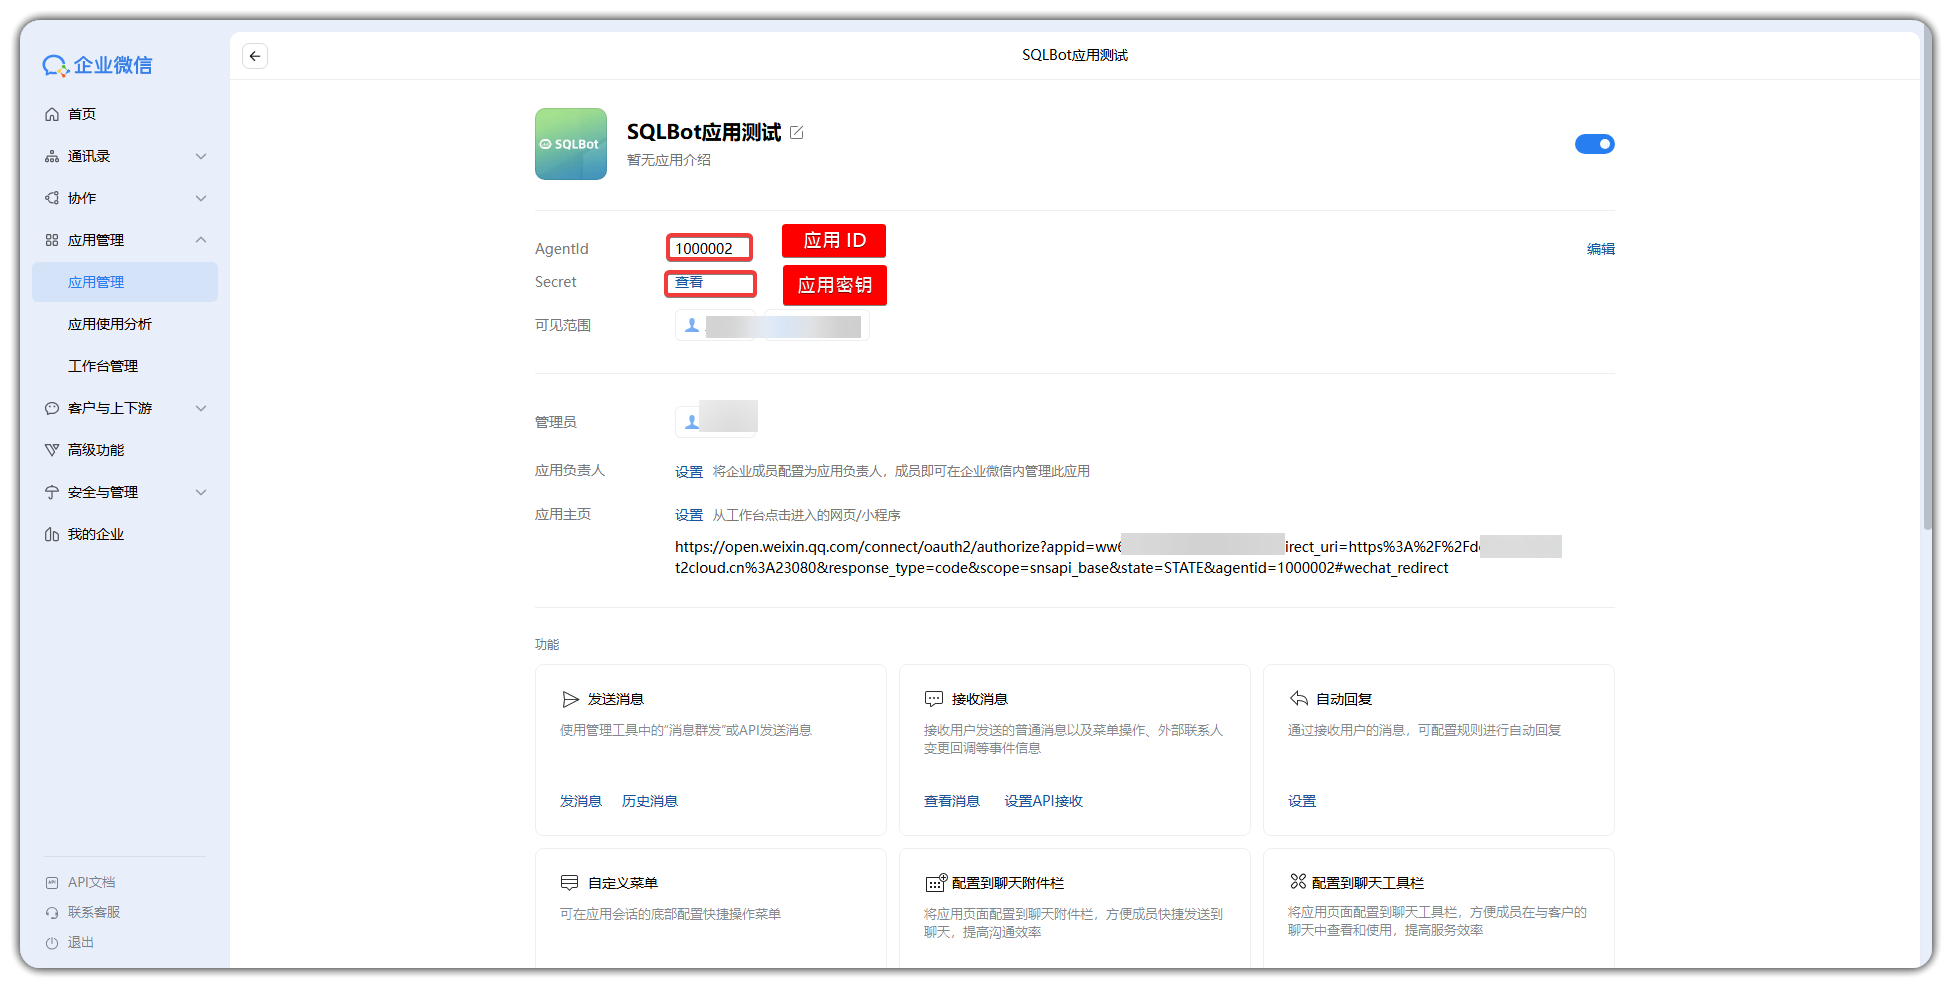The width and height of the screenshot is (1952, 988).
Task: Click 设置 next to 应用负责人
Action: point(689,470)
